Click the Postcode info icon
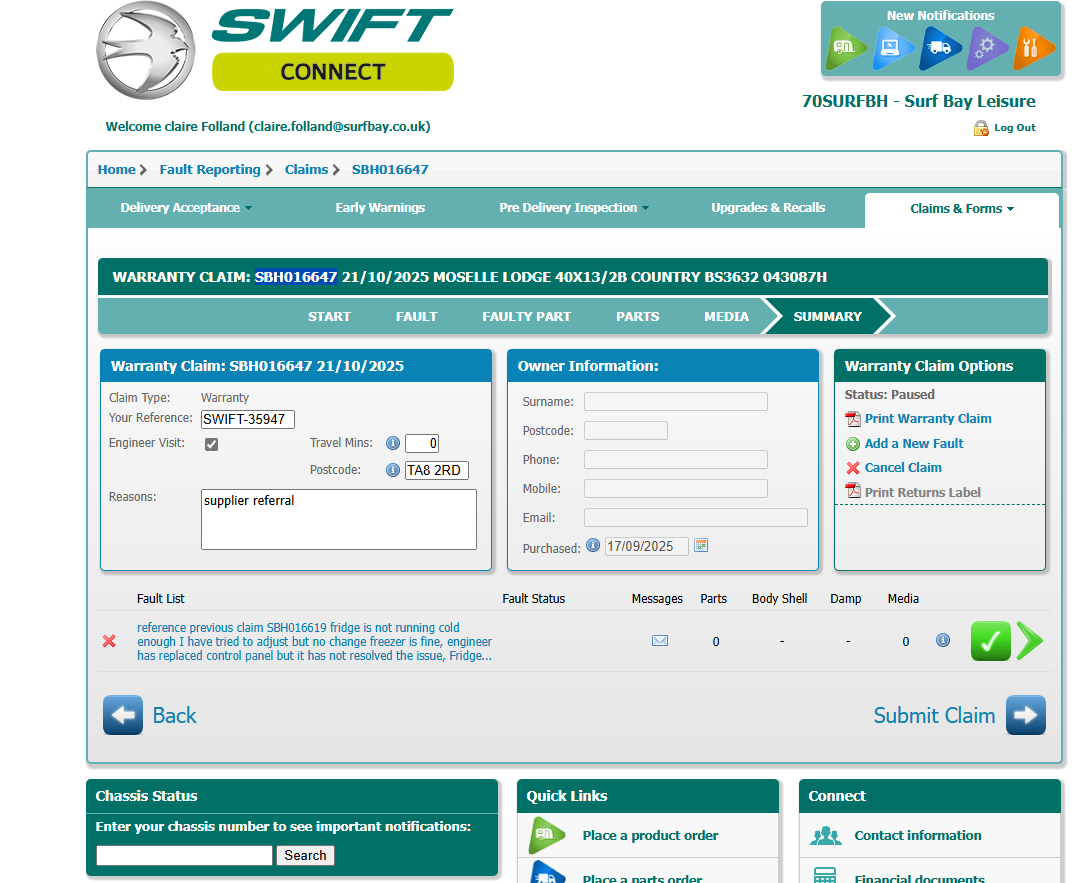This screenshot has height=883, width=1090. point(393,470)
